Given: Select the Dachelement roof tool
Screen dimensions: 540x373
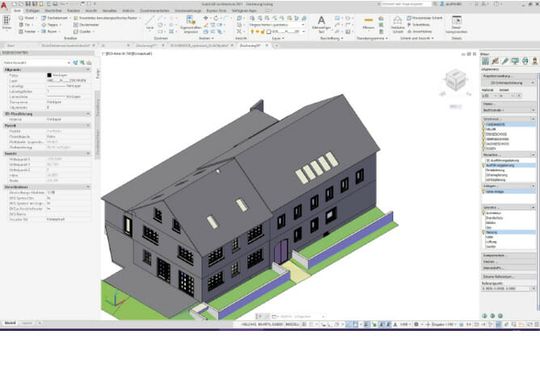Looking at the screenshot, I should click(55, 18).
